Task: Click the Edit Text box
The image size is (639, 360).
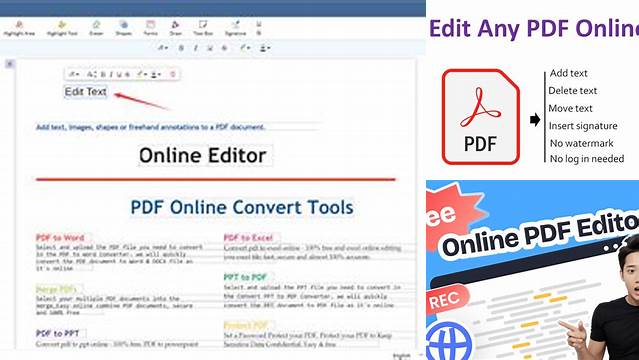Action: 86,92
